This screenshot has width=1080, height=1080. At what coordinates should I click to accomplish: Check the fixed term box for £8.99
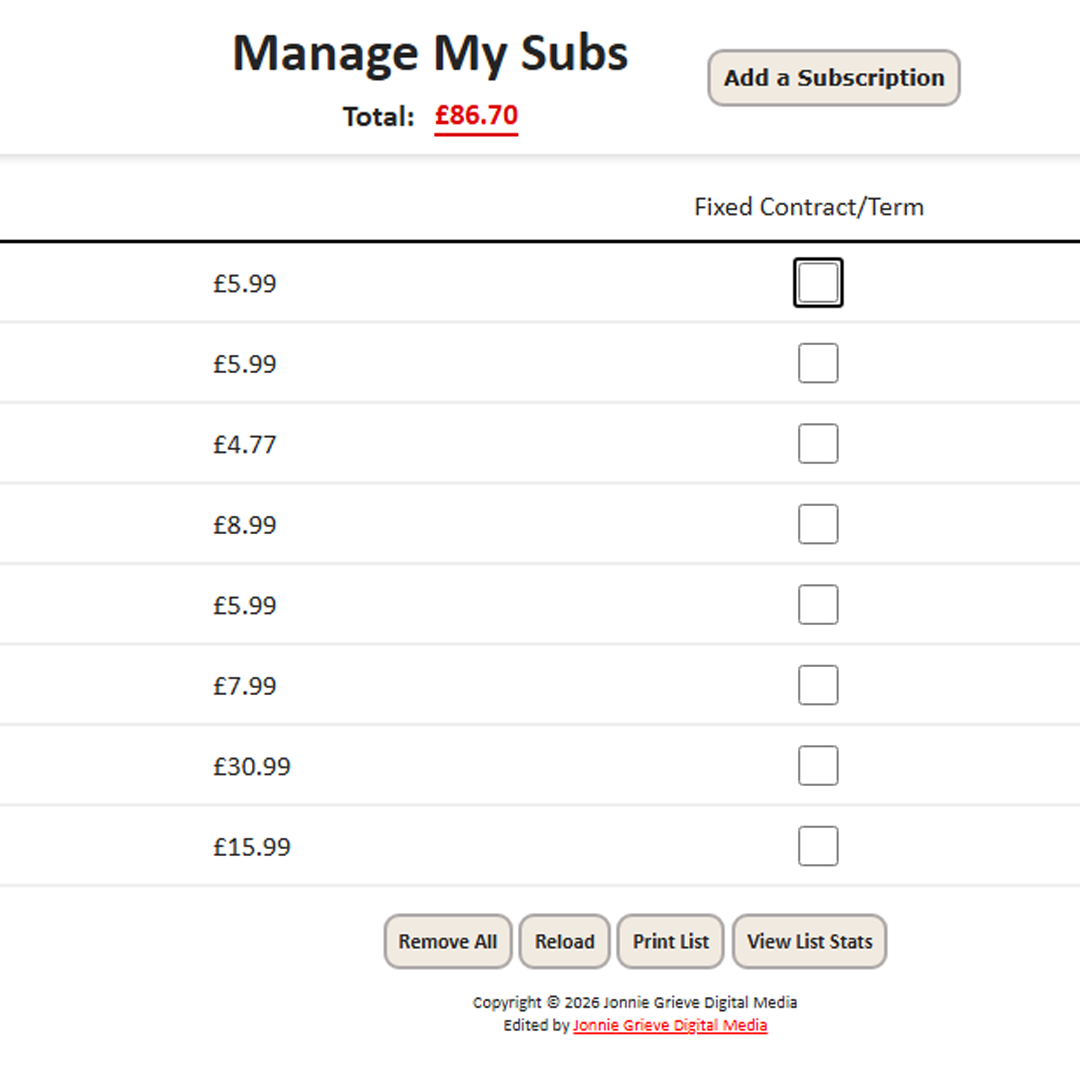click(x=818, y=524)
